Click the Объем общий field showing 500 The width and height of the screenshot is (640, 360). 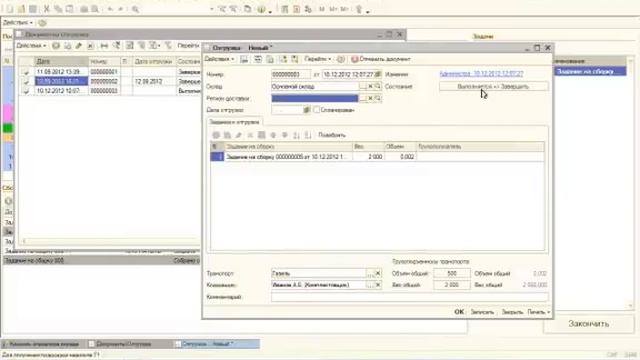(451, 273)
